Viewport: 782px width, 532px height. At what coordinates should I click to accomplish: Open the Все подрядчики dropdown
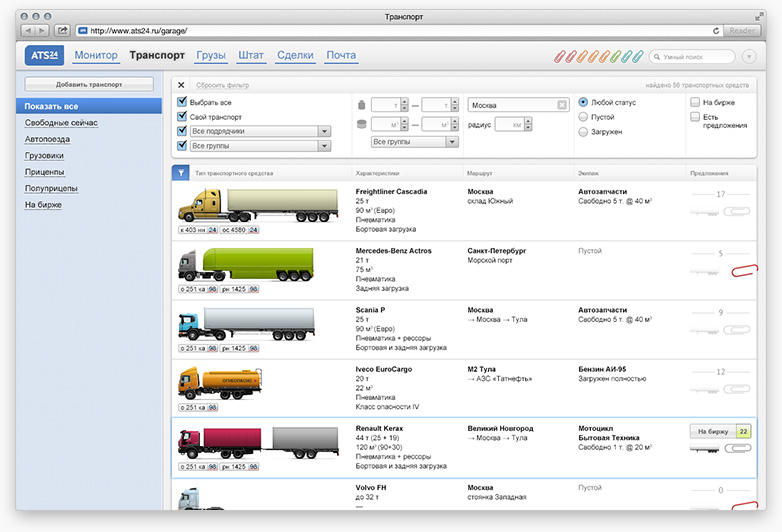coord(260,131)
